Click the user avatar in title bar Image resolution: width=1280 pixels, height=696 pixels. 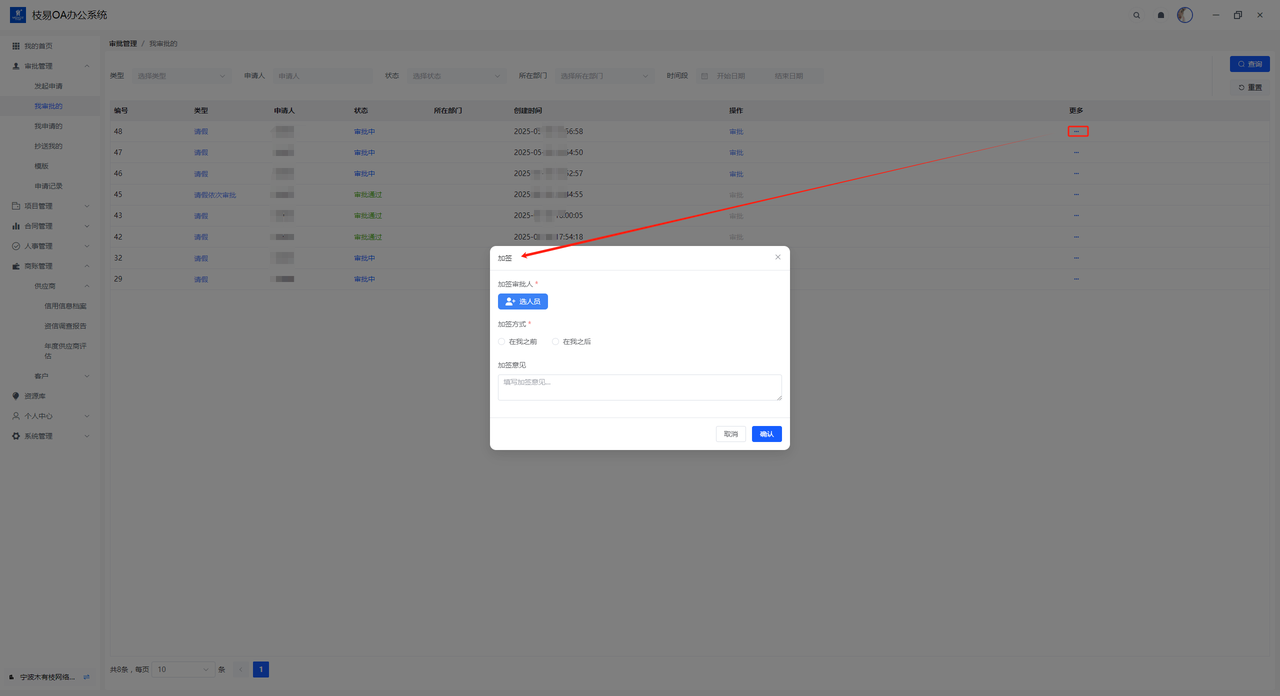pos(1185,15)
